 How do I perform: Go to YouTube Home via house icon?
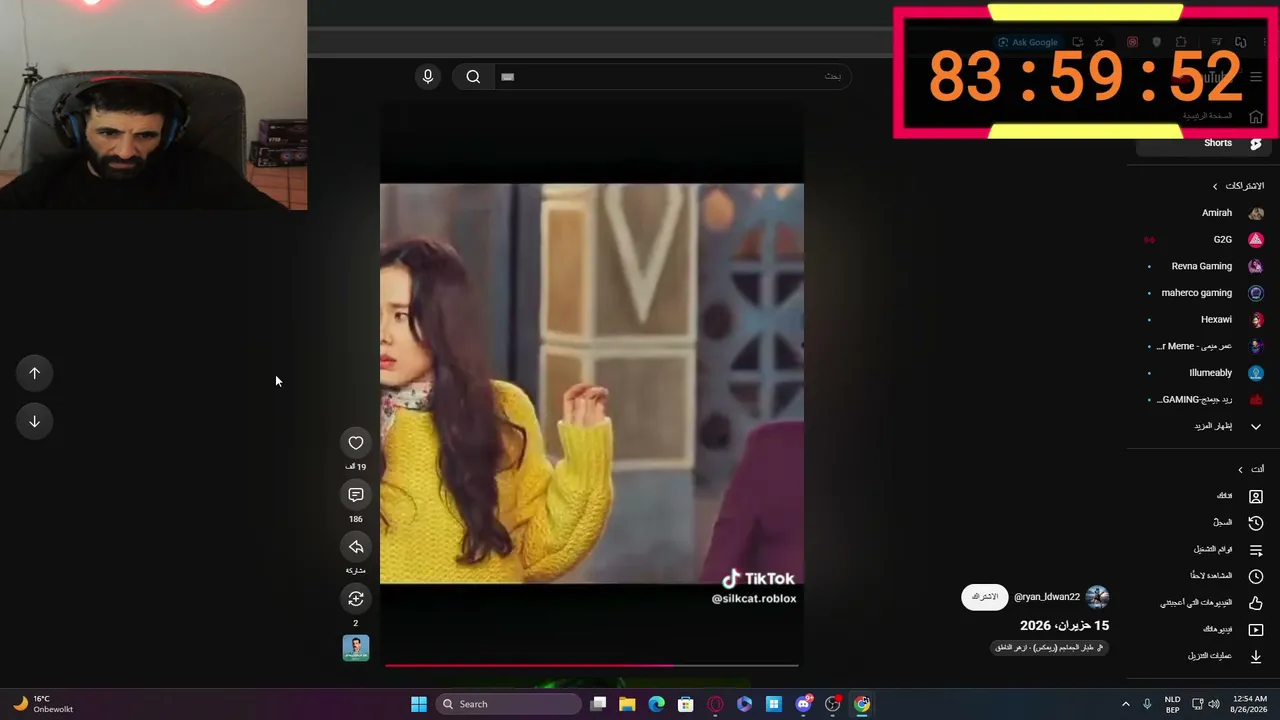1257,116
